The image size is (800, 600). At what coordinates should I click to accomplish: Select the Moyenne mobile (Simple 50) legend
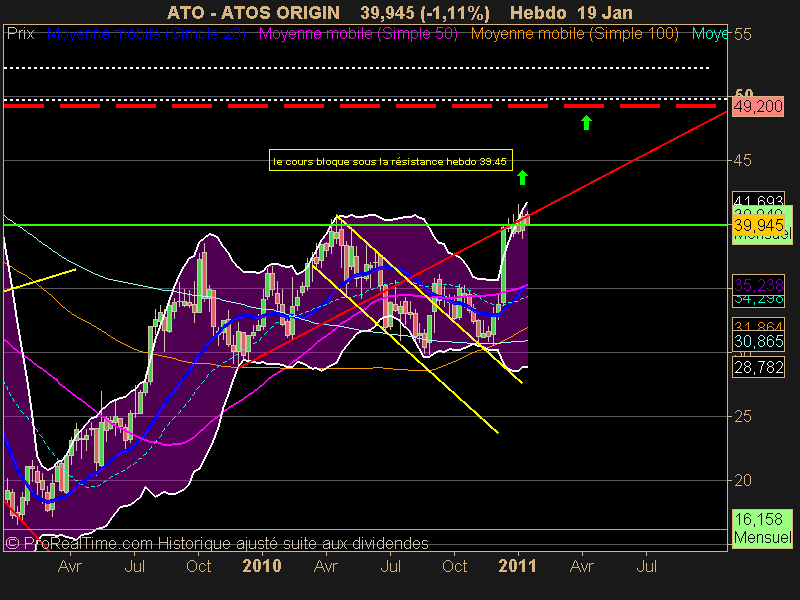tap(358, 34)
